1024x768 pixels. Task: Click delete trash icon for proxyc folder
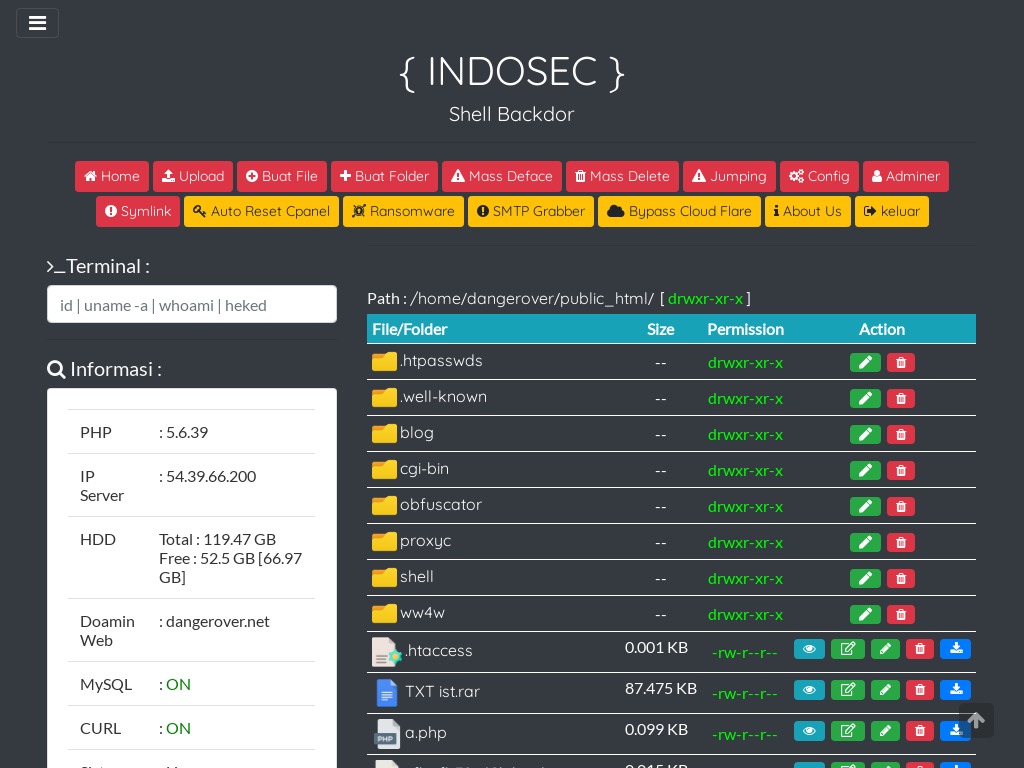coord(901,542)
